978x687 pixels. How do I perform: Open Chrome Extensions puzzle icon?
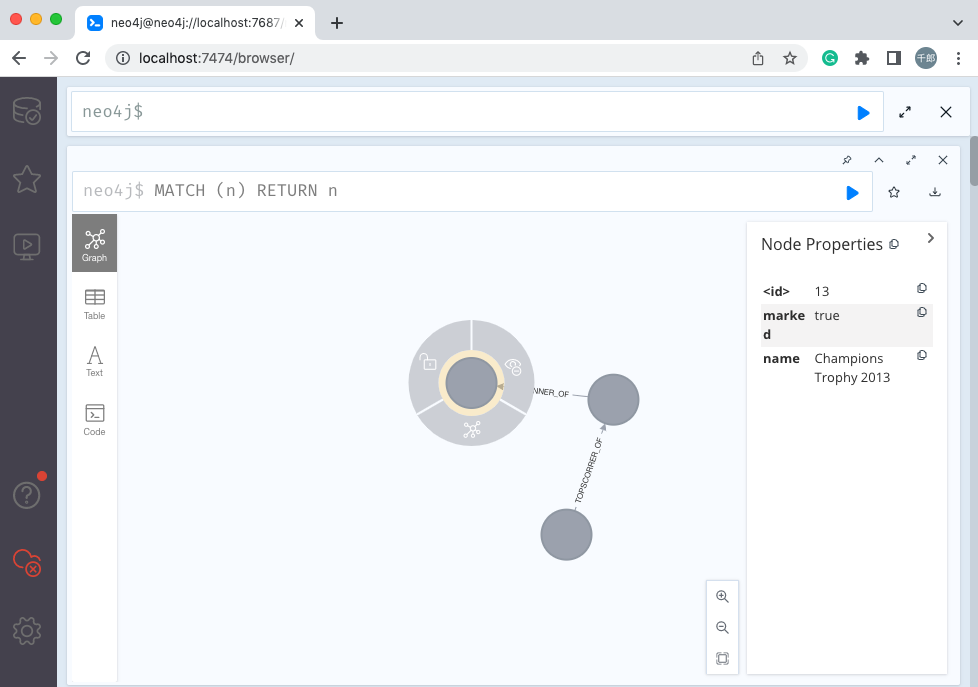(x=861, y=58)
